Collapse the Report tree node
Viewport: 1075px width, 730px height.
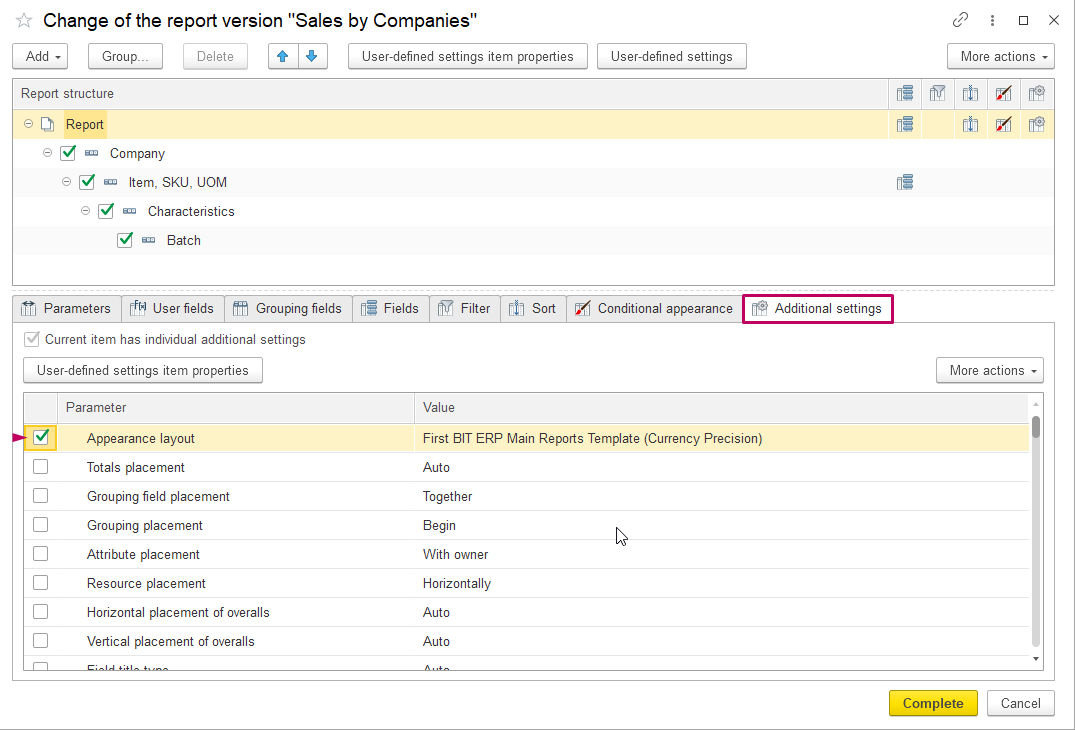(x=28, y=124)
